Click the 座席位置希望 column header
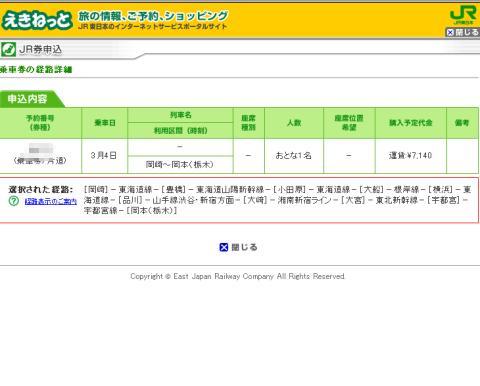 [x=349, y=123]
